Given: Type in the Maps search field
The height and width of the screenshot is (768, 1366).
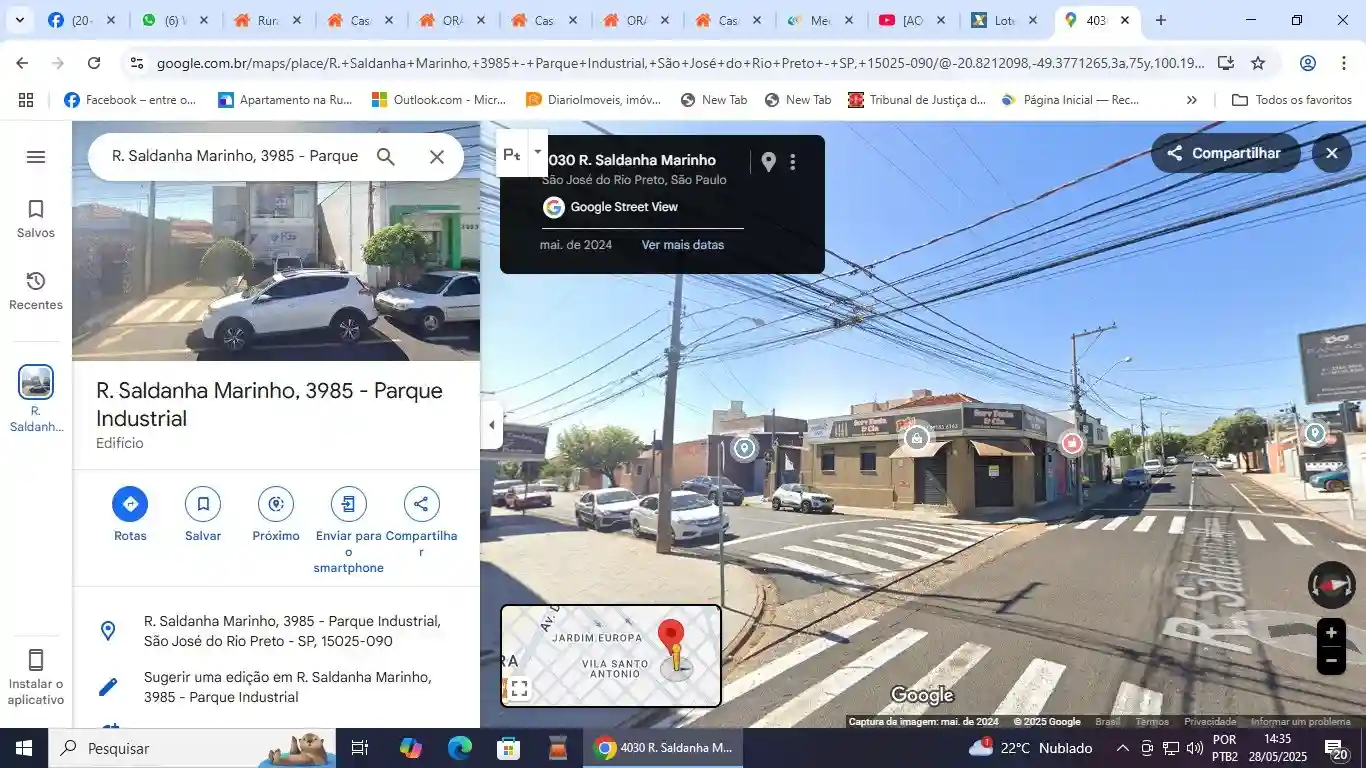Looking at the screenshot, I should point(235,157).
